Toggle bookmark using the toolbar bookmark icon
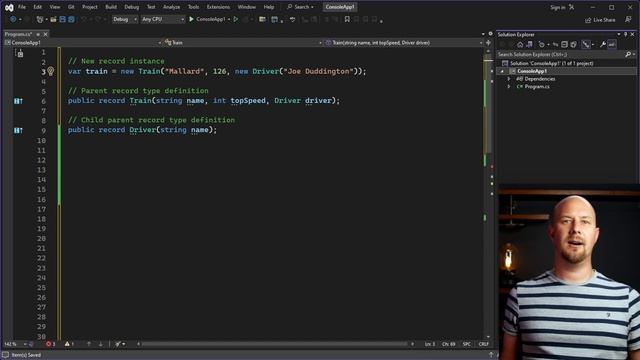This screenshot has width=640, height=360. click(x=347, y=19)
